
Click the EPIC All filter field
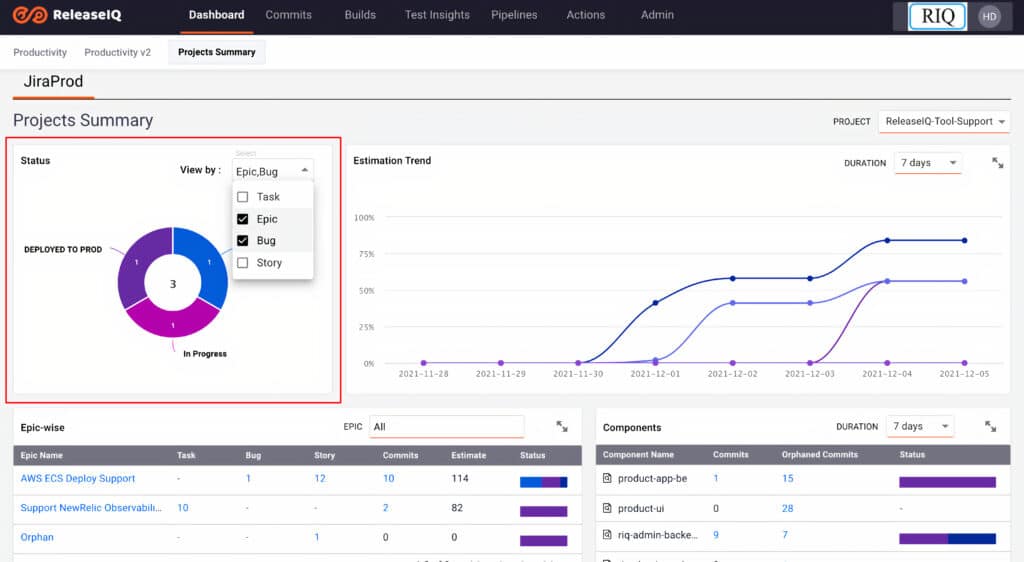click(x=447, y=426)
